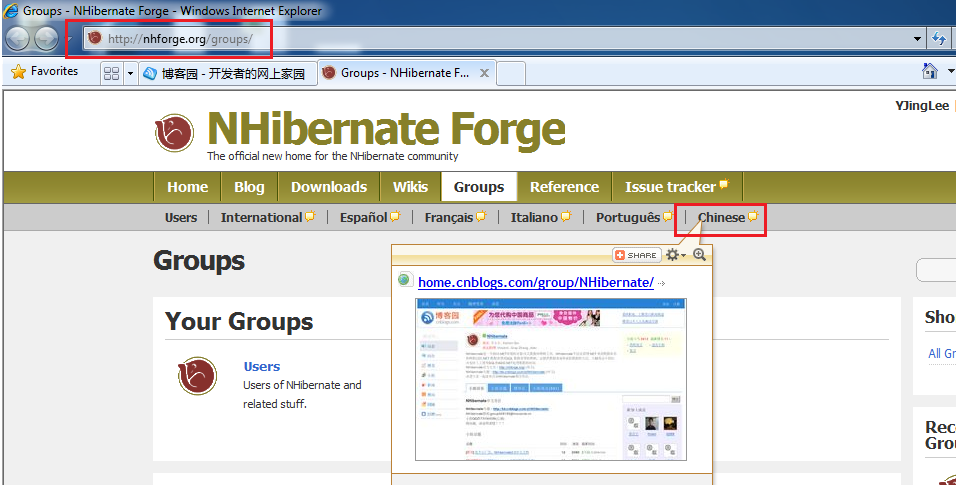The image size is (956, 487).
Task: Click the globe icon beside the cnblogs link
Action: (405, 280)
